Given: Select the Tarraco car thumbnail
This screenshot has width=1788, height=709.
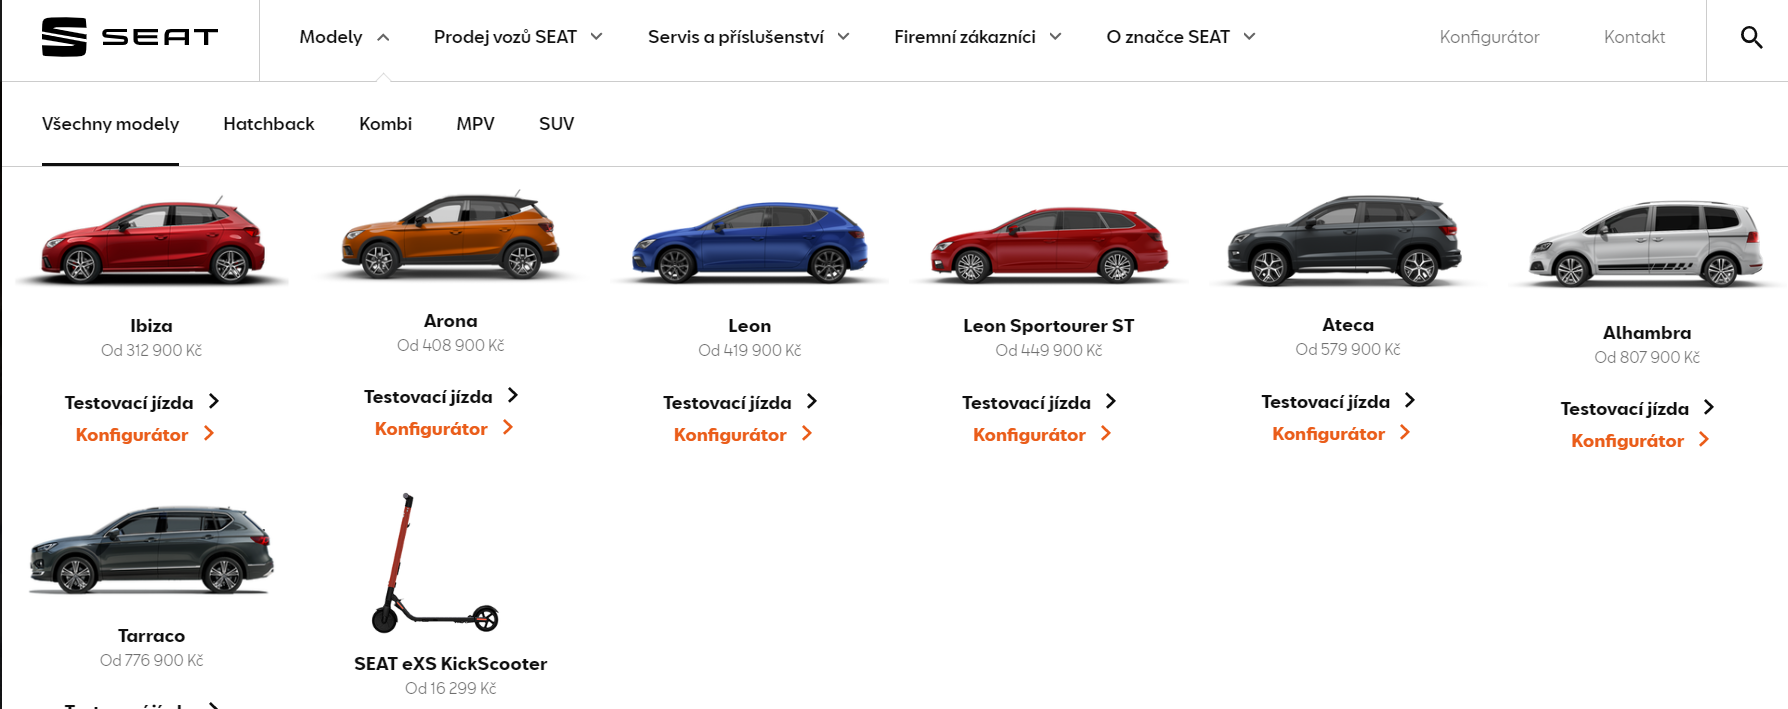Looking at the screenshot, I should 151,551.
